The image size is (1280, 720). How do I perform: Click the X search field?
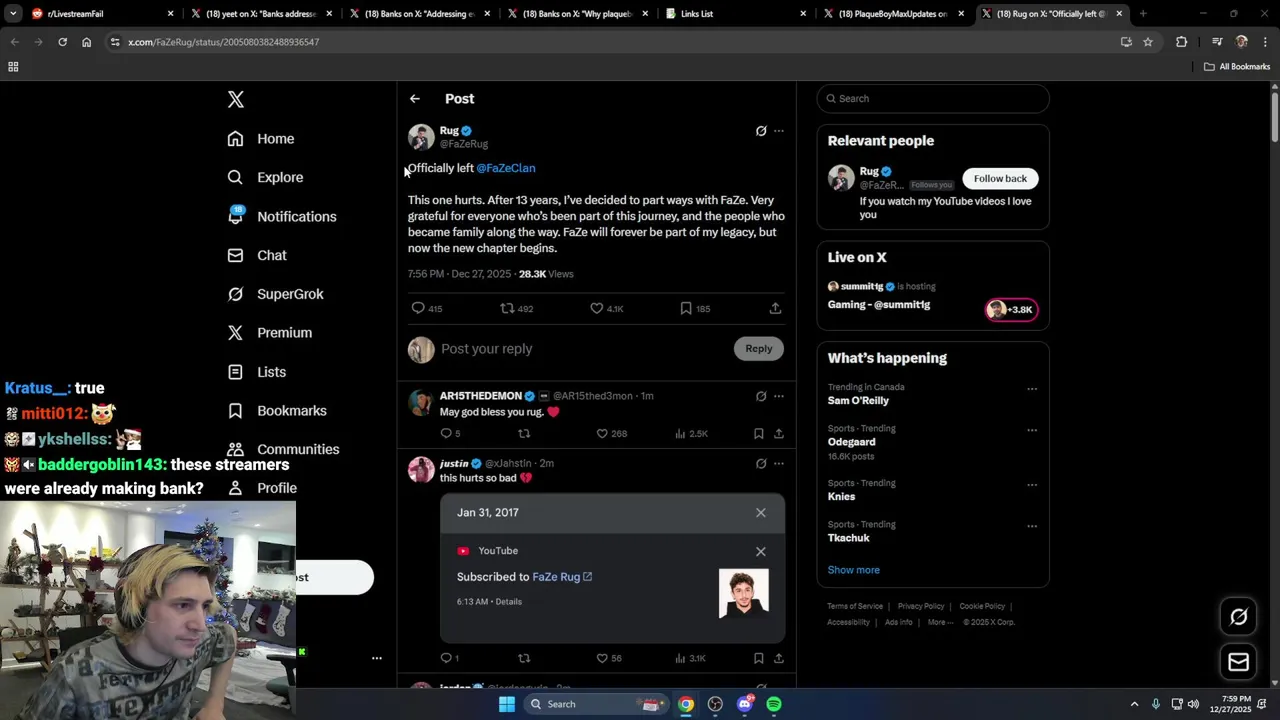pyautogui.click(x=933, y=99)
